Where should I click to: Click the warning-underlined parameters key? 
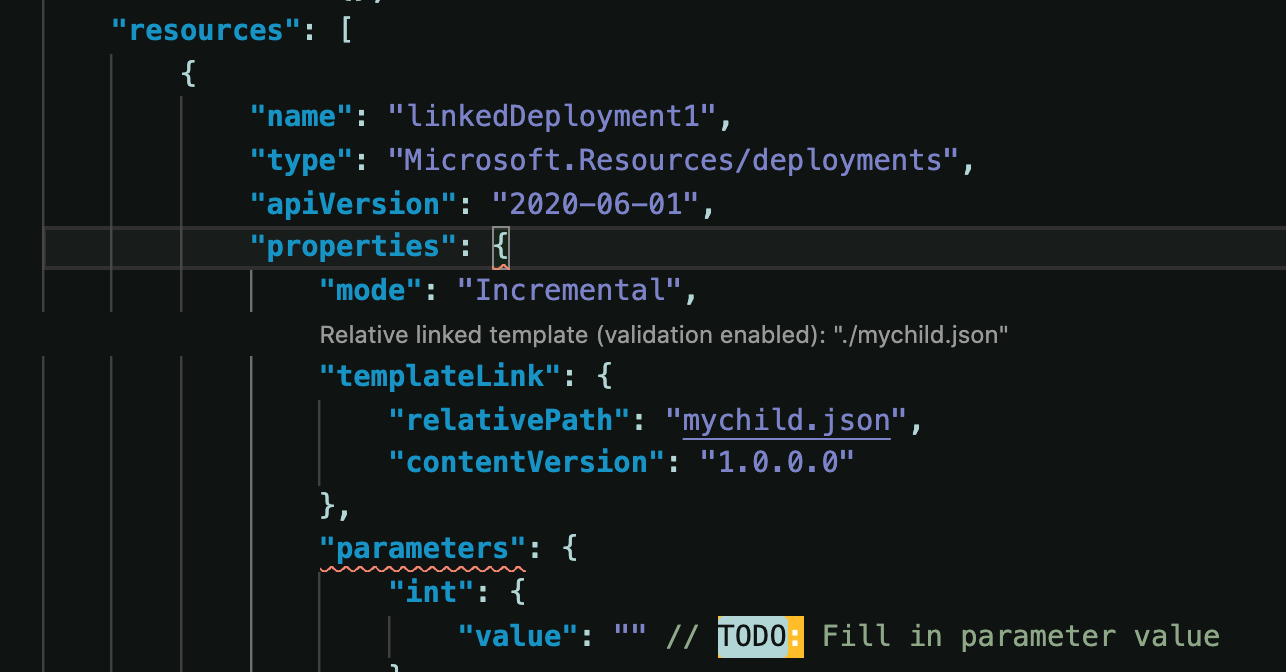tap(420, 547)
